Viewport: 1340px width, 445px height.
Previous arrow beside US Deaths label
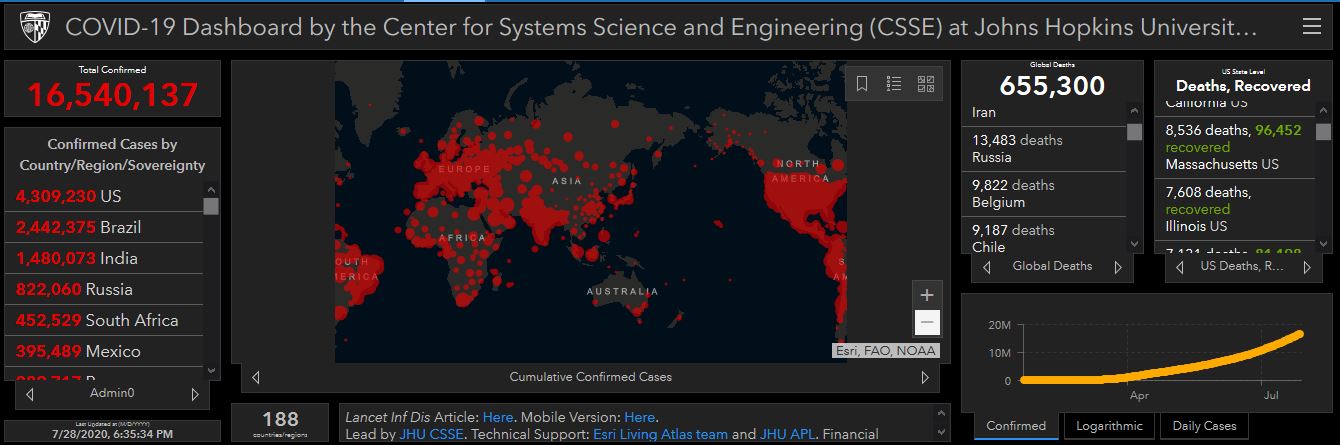click(x=1180, y=267)
